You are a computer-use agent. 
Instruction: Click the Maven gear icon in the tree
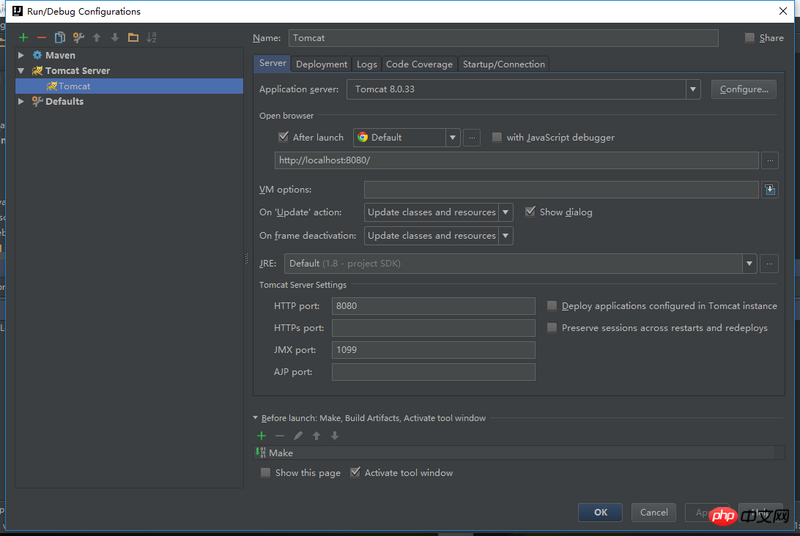tap(37, 55)
